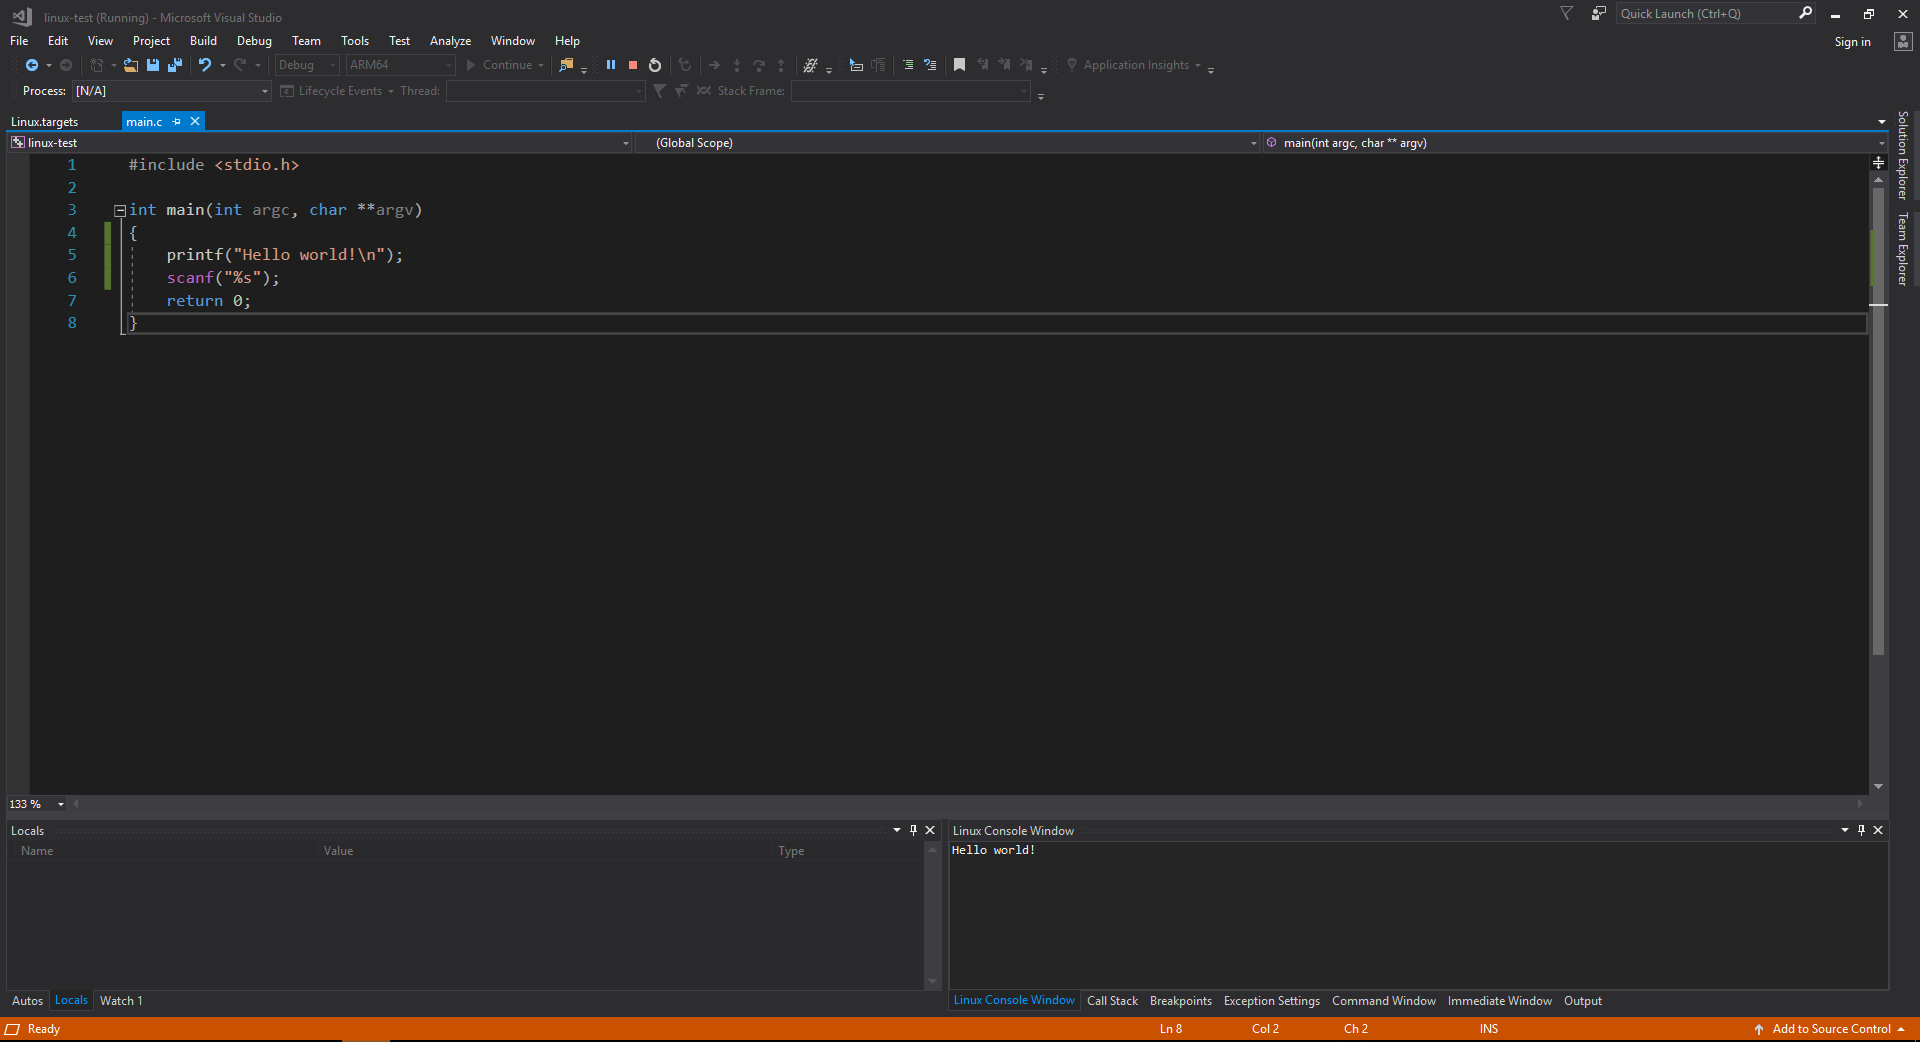Screen dimensions: 1920x1042
Task: Pause execution using Break All
Action: click(x=611, y=64)
